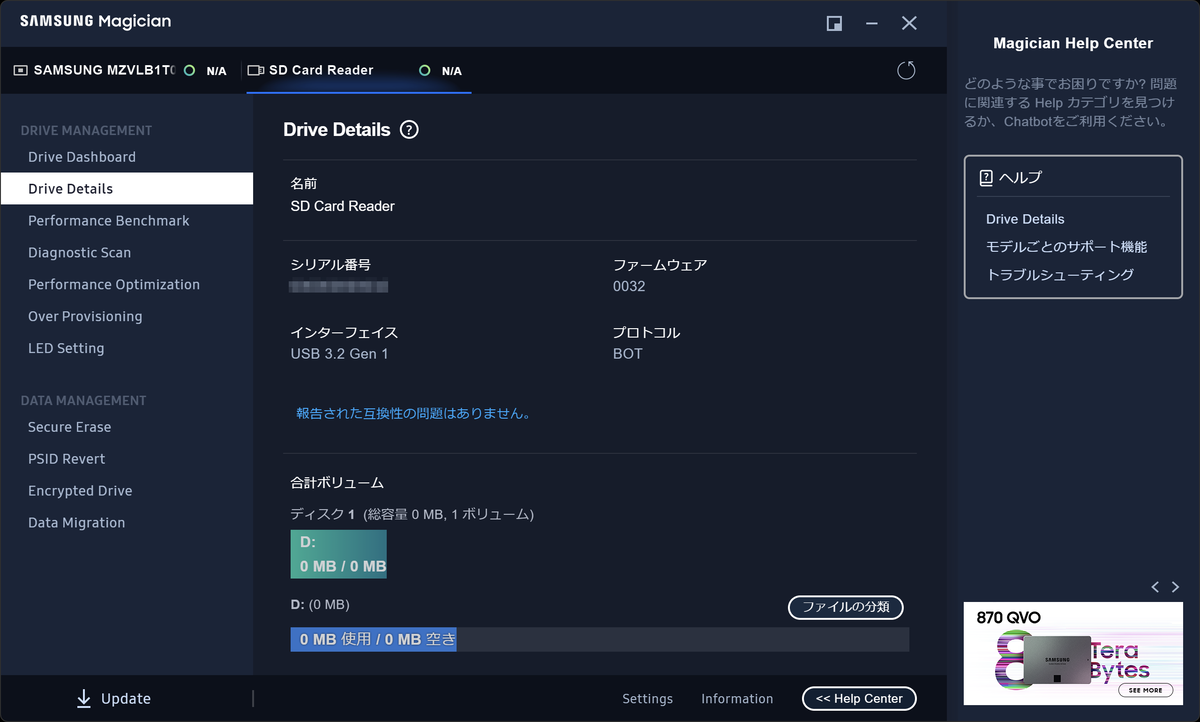Click the SAMSUNG MZVLB1T0 drive icon

23,70
